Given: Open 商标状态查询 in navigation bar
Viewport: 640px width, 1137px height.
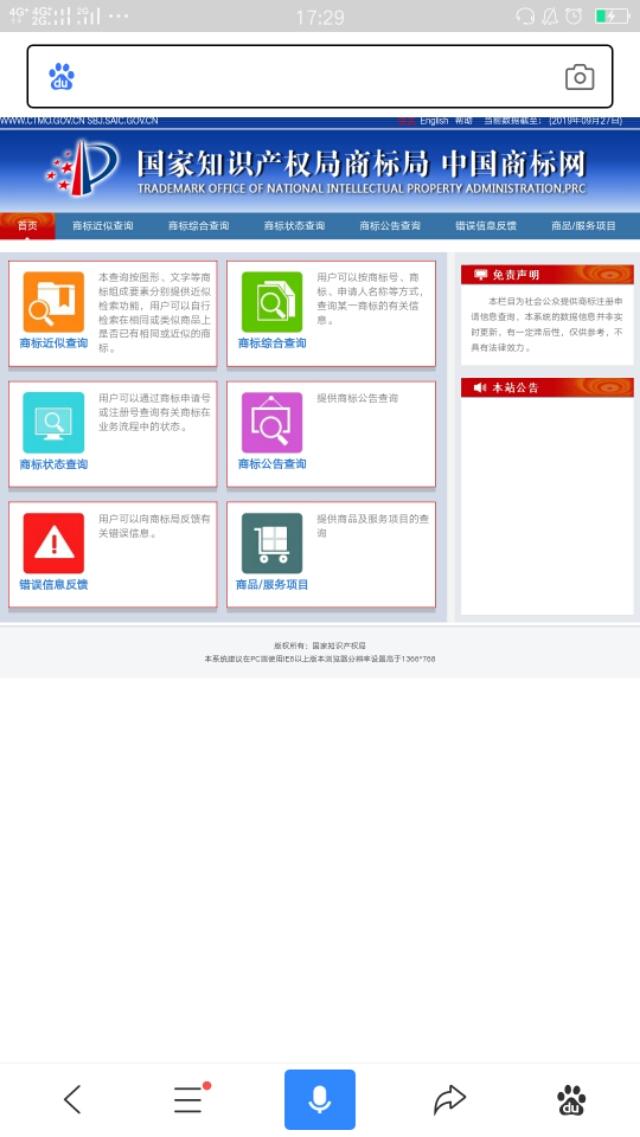Looking at the screenshot, I should 294,226.
